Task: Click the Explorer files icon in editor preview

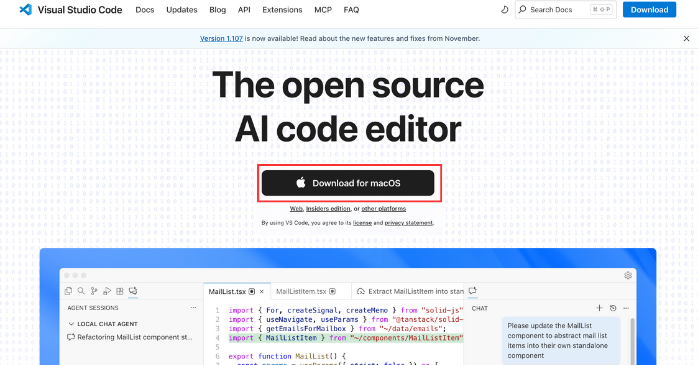Action: [68, 291]
